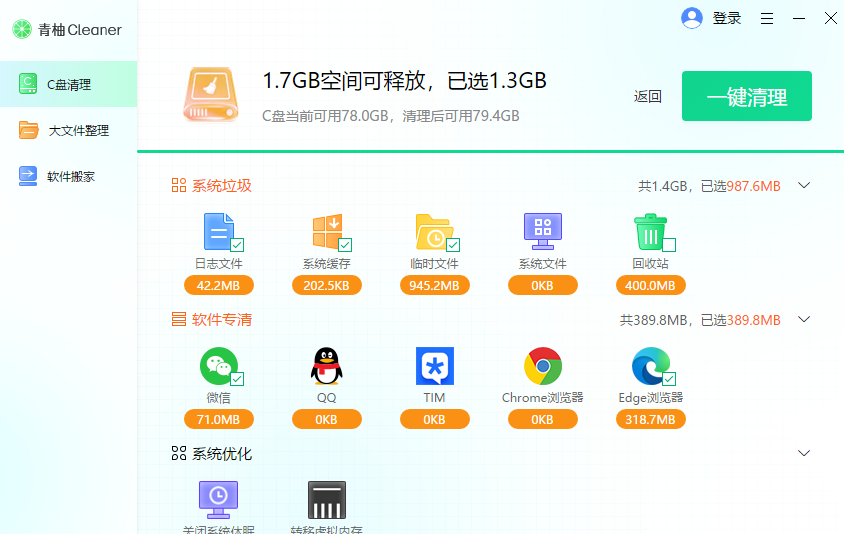Click the 系统垃圾 section heading icon

click(179, 185)
